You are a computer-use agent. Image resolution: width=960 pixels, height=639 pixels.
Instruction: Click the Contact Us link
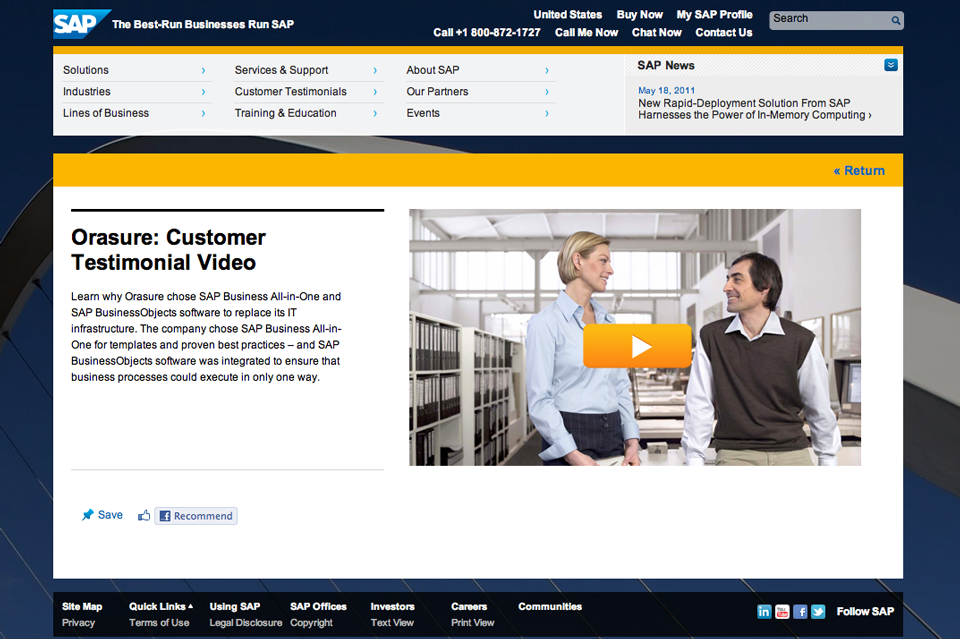(x=724, y=32)
